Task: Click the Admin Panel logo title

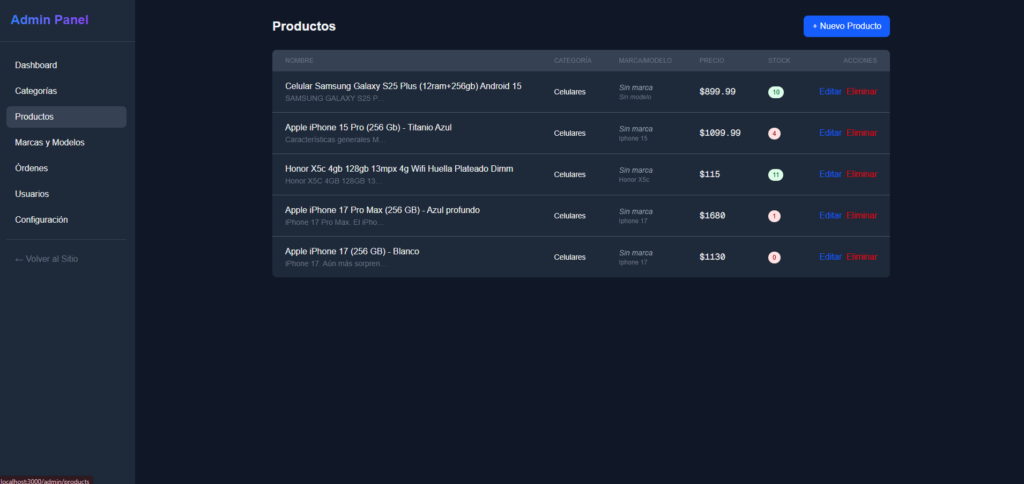Action: [x=49, y=20]
